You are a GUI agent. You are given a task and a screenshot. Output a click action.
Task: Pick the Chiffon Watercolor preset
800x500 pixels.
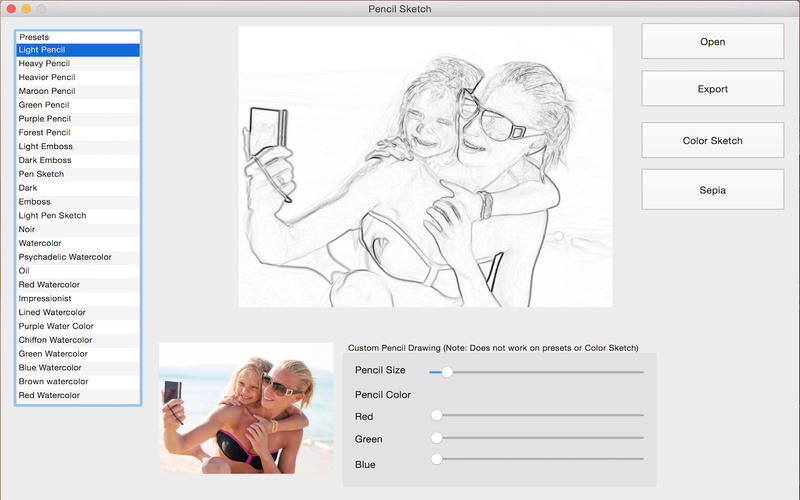point(77,340)
